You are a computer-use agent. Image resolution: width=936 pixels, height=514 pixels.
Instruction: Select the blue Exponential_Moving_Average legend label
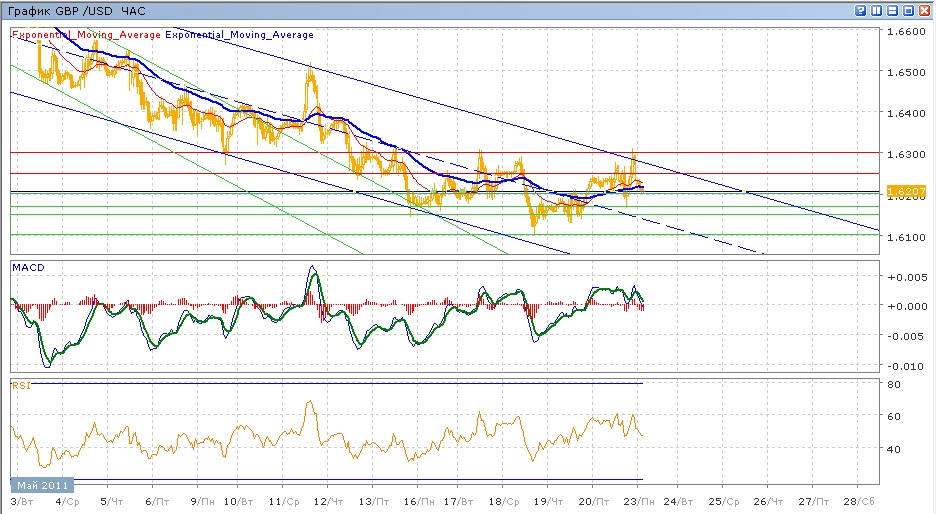tap(239, 35)
